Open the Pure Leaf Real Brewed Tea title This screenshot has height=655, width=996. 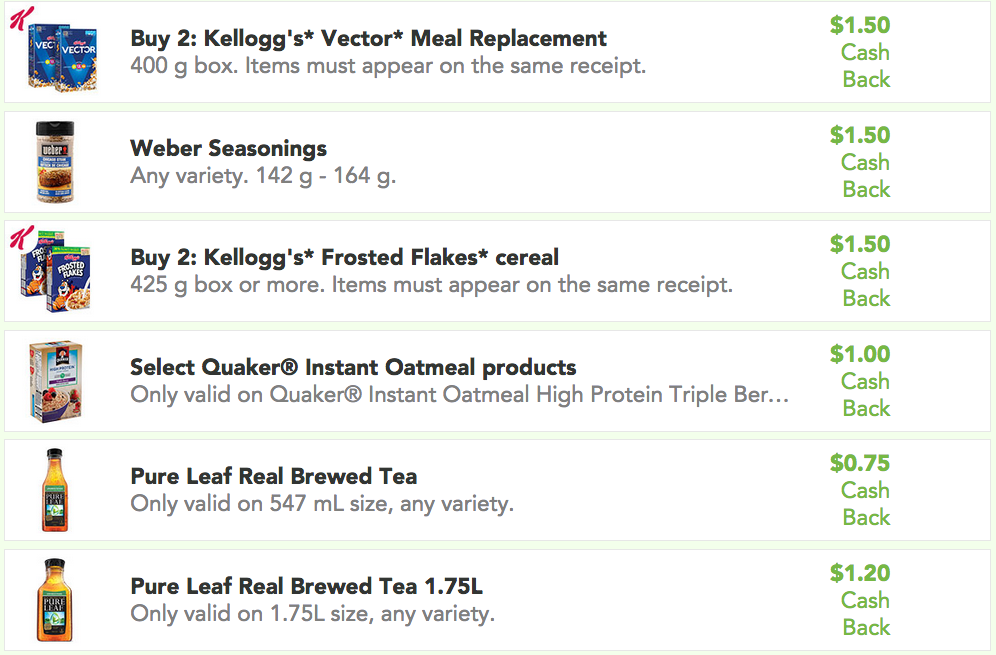pos(274,476)
